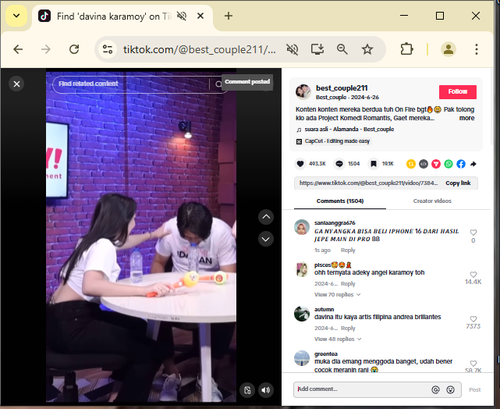Follow best_couple211 account

457,92
